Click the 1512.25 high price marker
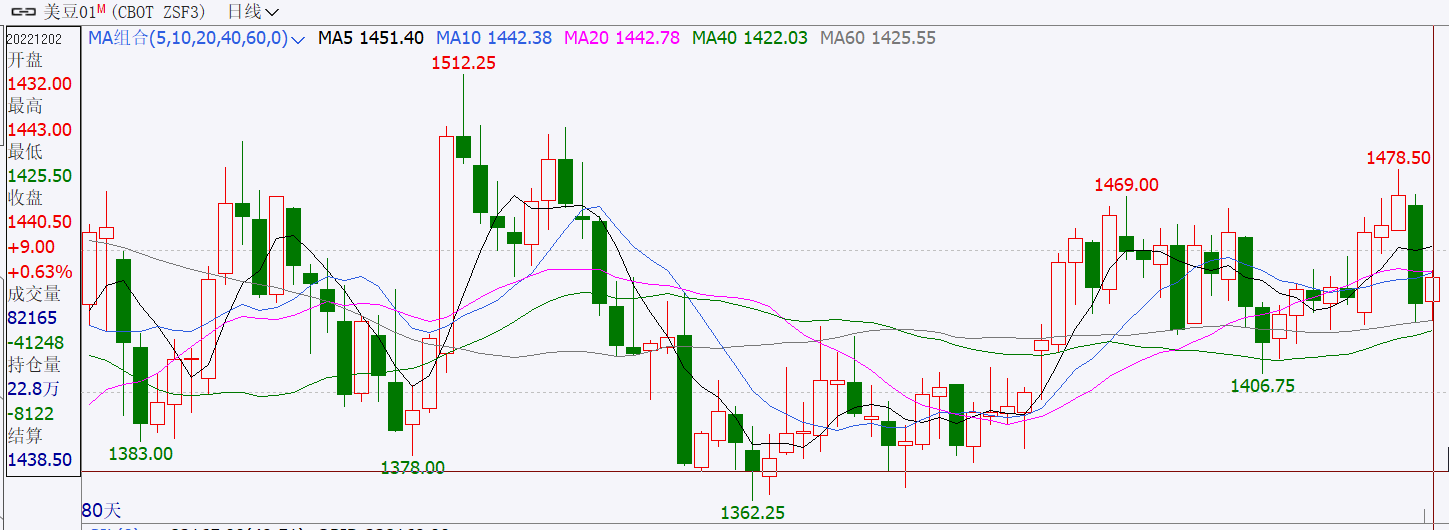The height and width of the screenshot is (530, 1449). [x=464, y=63]
